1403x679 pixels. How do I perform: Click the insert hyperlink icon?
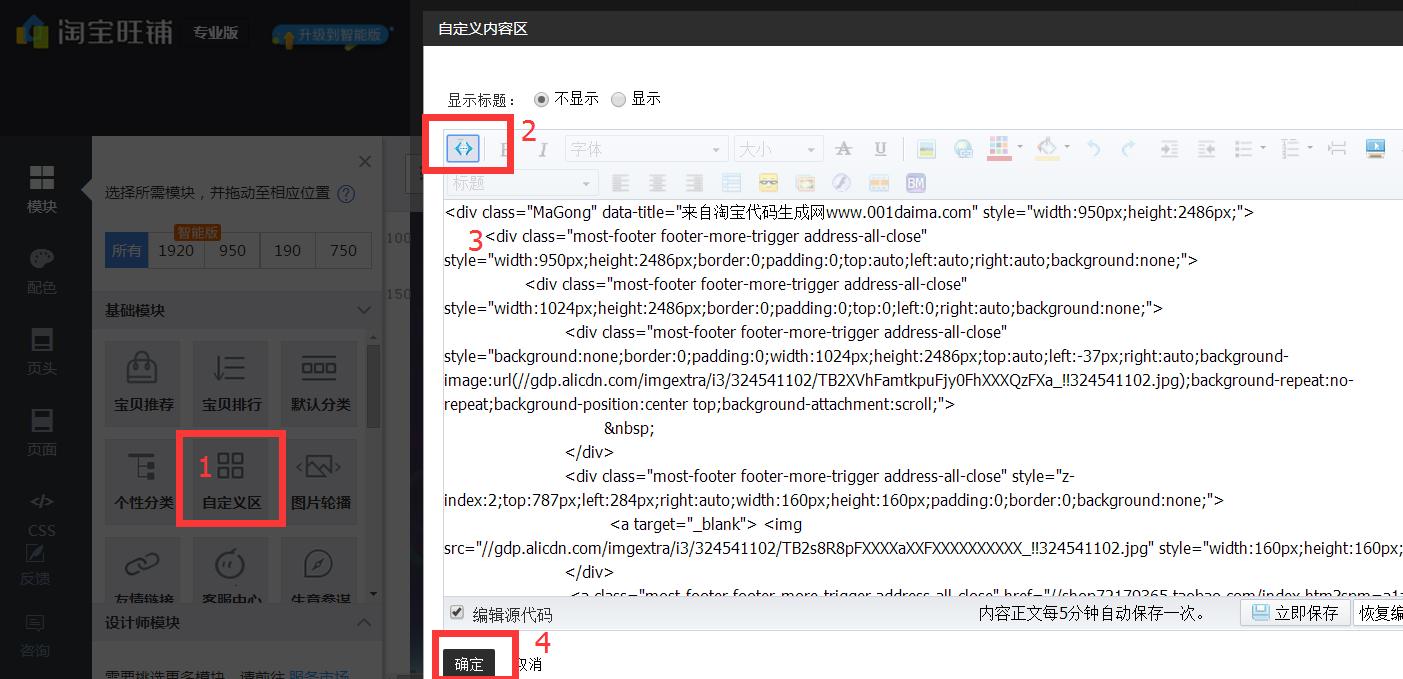click(962, 148)
